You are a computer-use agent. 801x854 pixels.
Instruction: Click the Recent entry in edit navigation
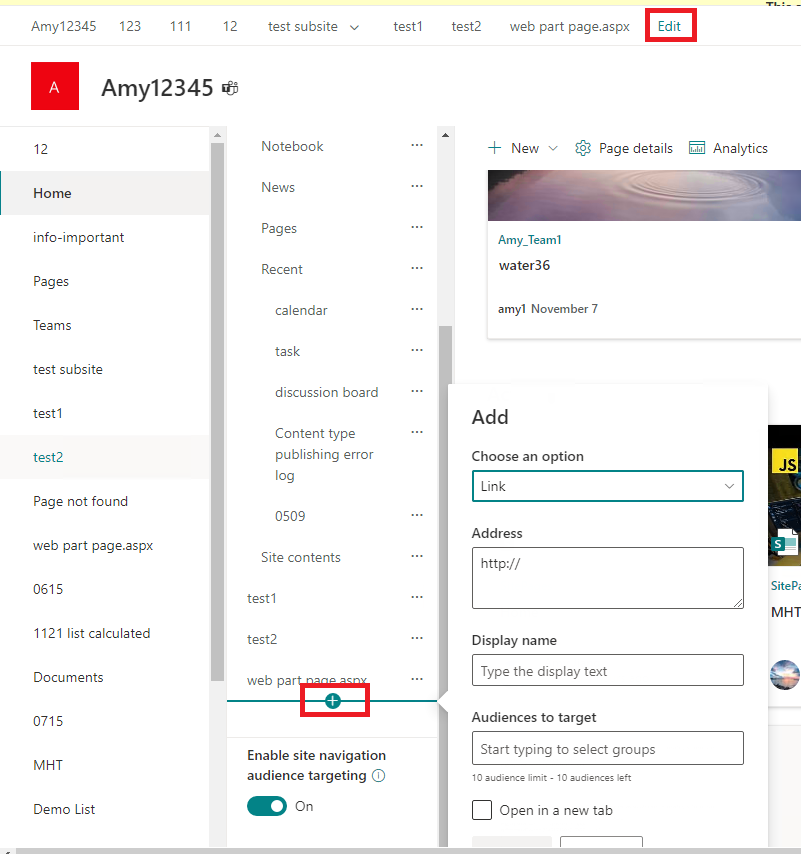click(x=282, y=269)
